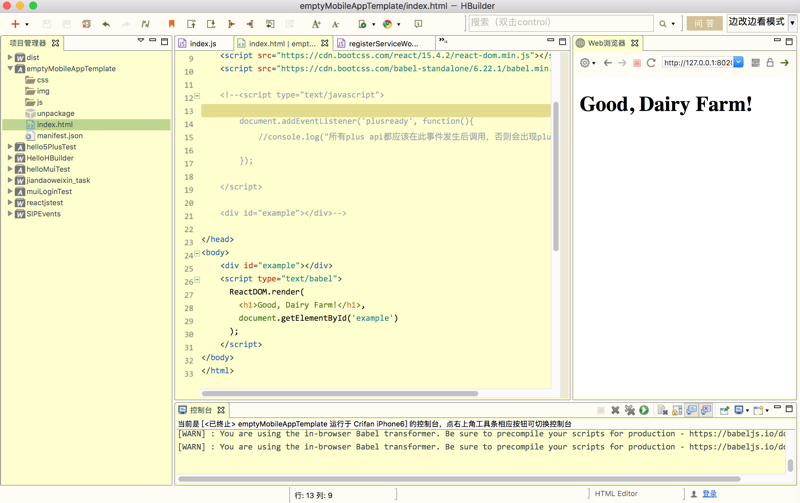Click the increase font size icon

316,23
